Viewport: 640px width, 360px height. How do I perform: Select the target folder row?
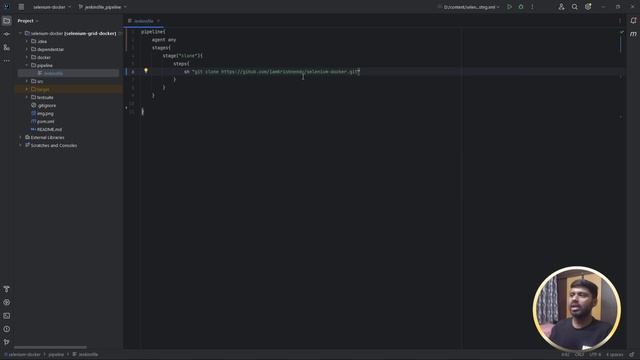pos(68,89)
